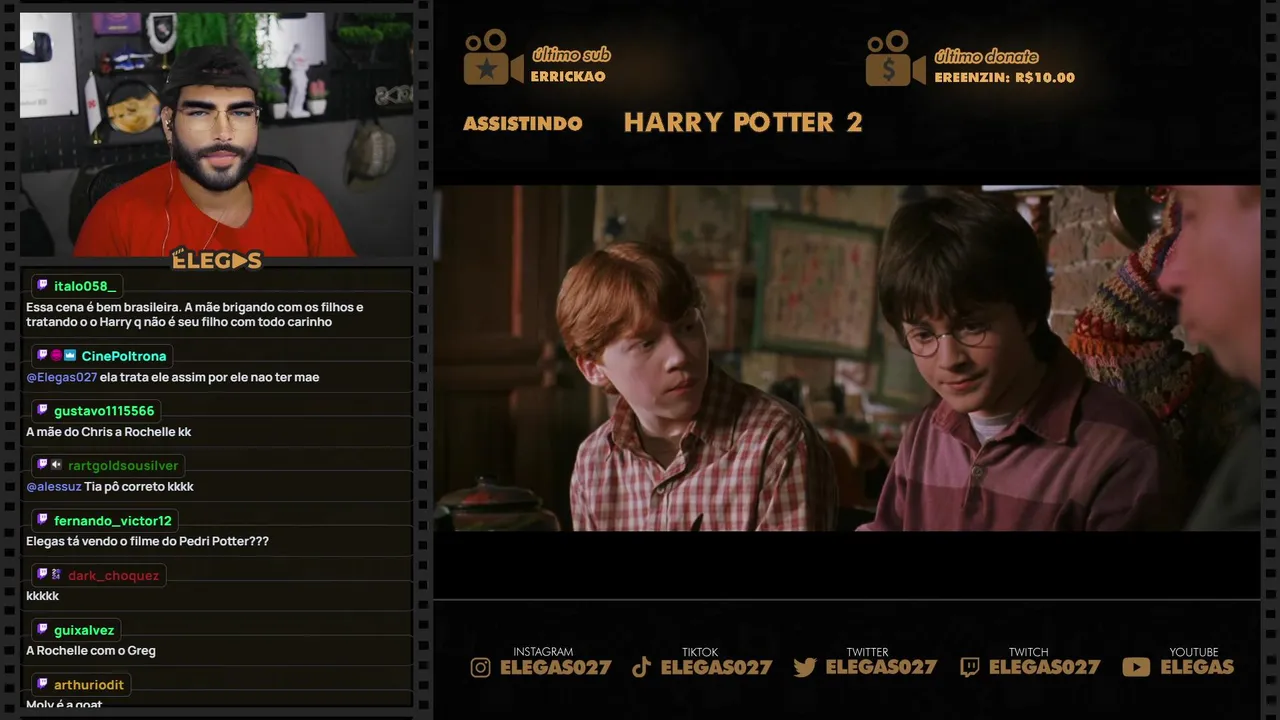The image size is (1280, 720).
Task: Open chat user dark_choquez
Action: point(113,575)
